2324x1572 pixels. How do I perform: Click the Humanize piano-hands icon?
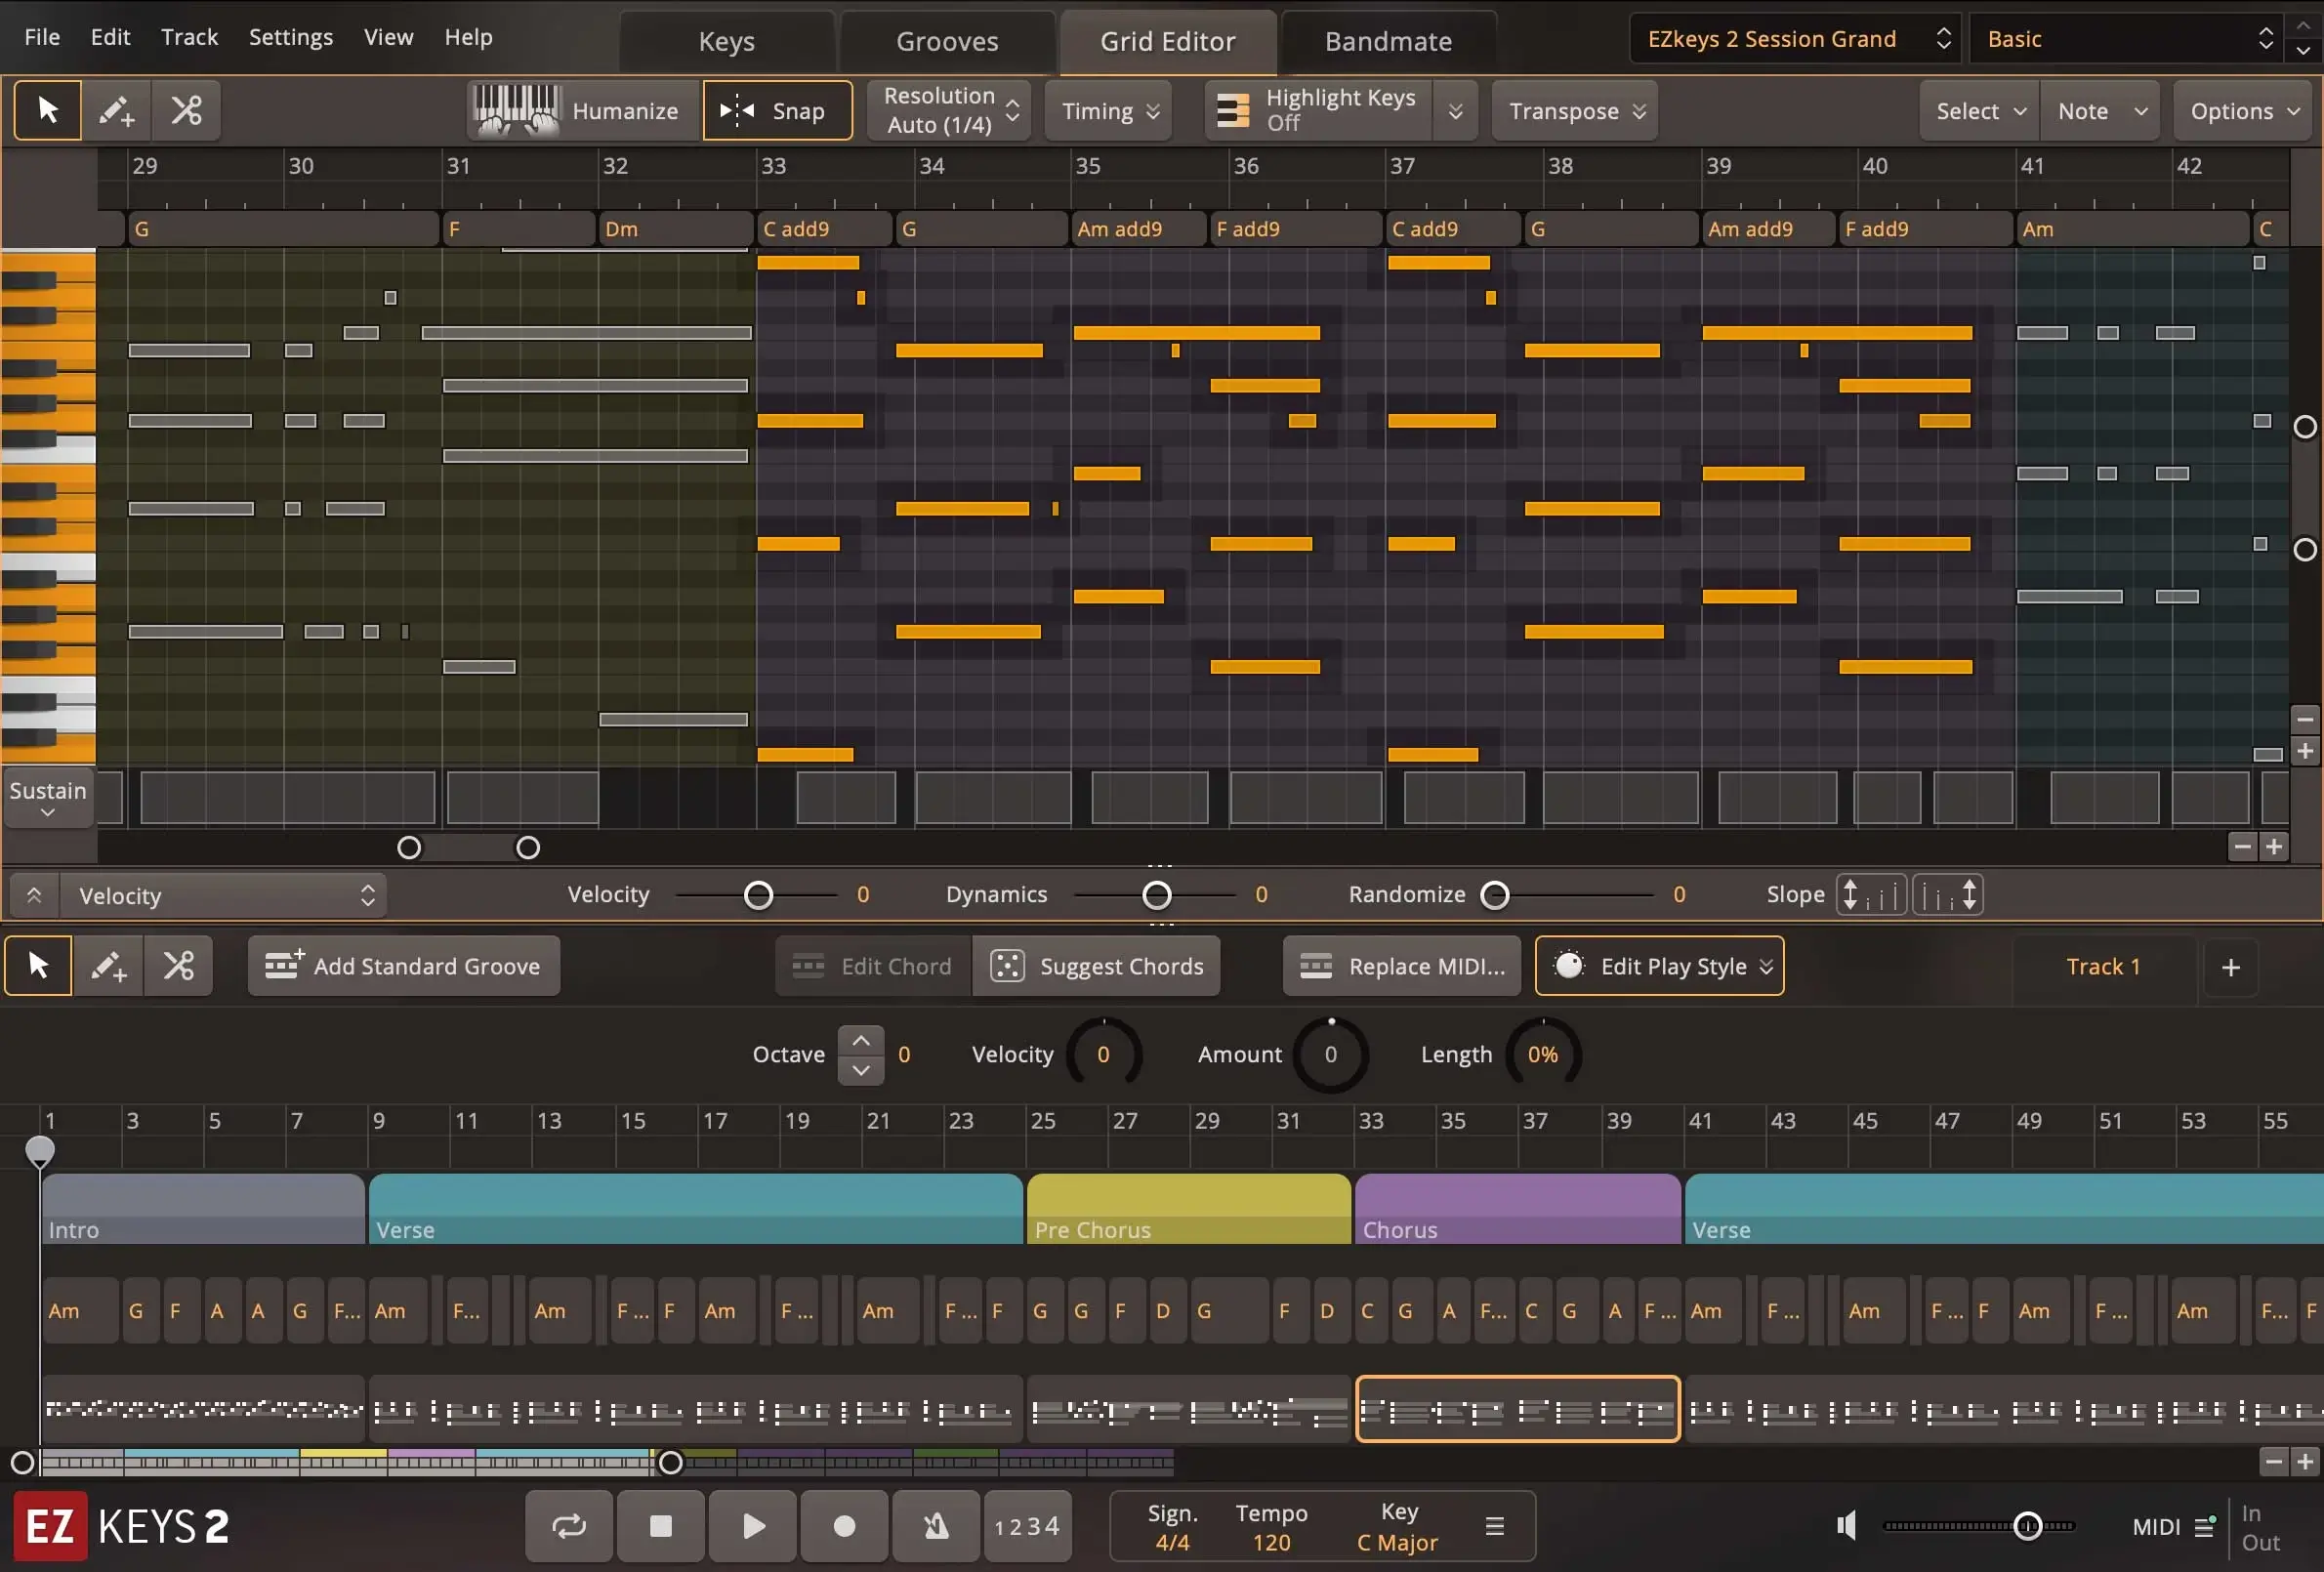click(516, 110)
